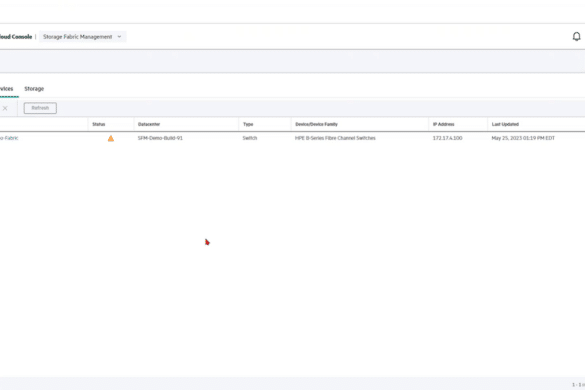Click HPE B-Series Fibre Channel Switches cell
Image resolution: width=585 pixels, height=390 pixels.
click(x=335, y=138)
